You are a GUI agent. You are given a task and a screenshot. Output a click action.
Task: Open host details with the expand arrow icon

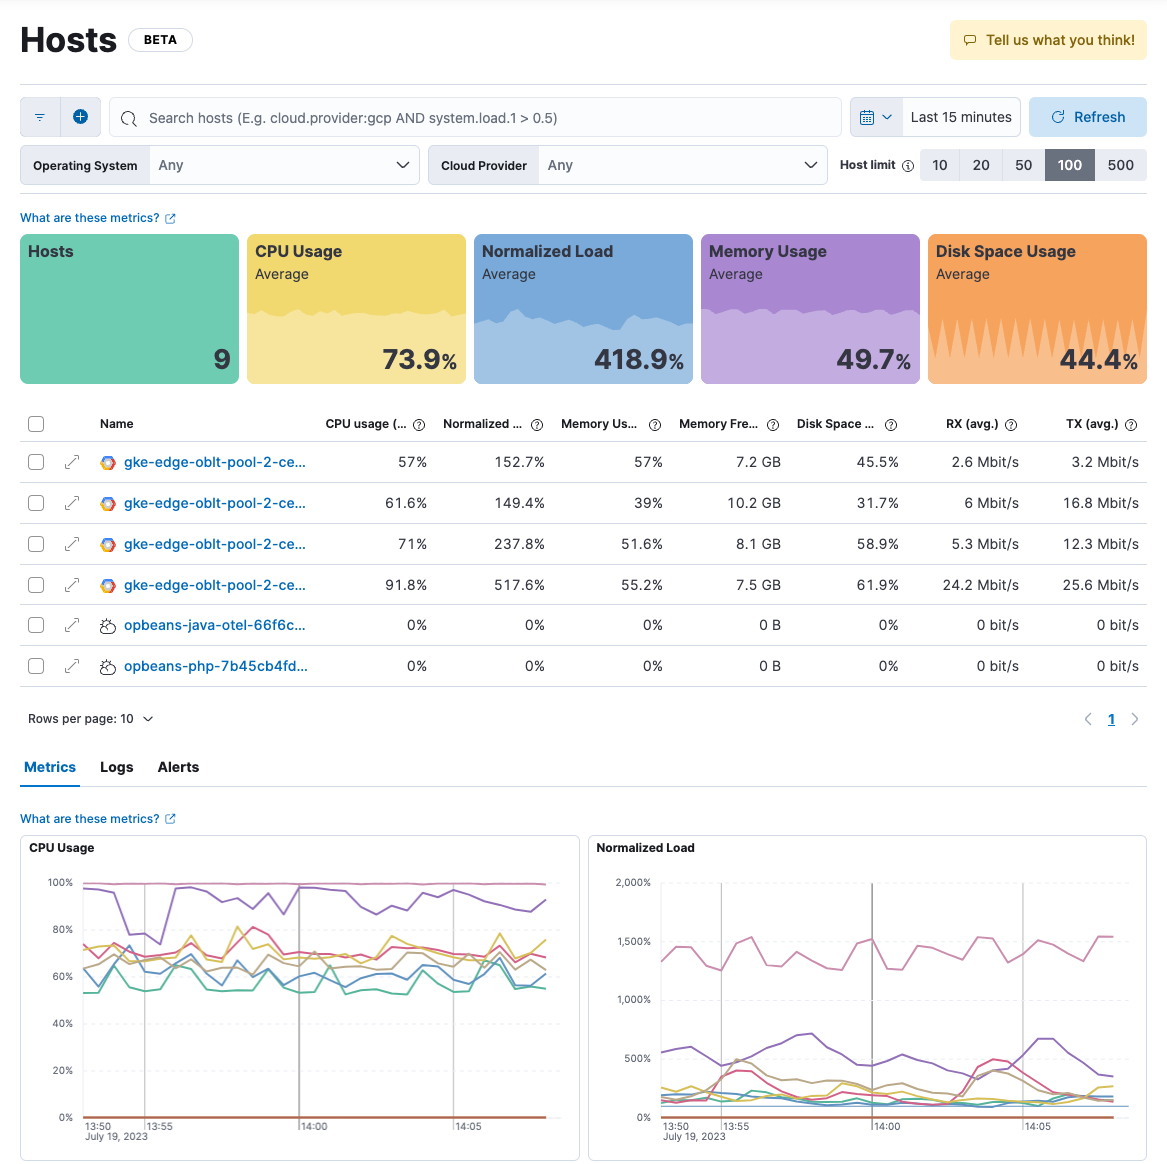coord(71,462)
